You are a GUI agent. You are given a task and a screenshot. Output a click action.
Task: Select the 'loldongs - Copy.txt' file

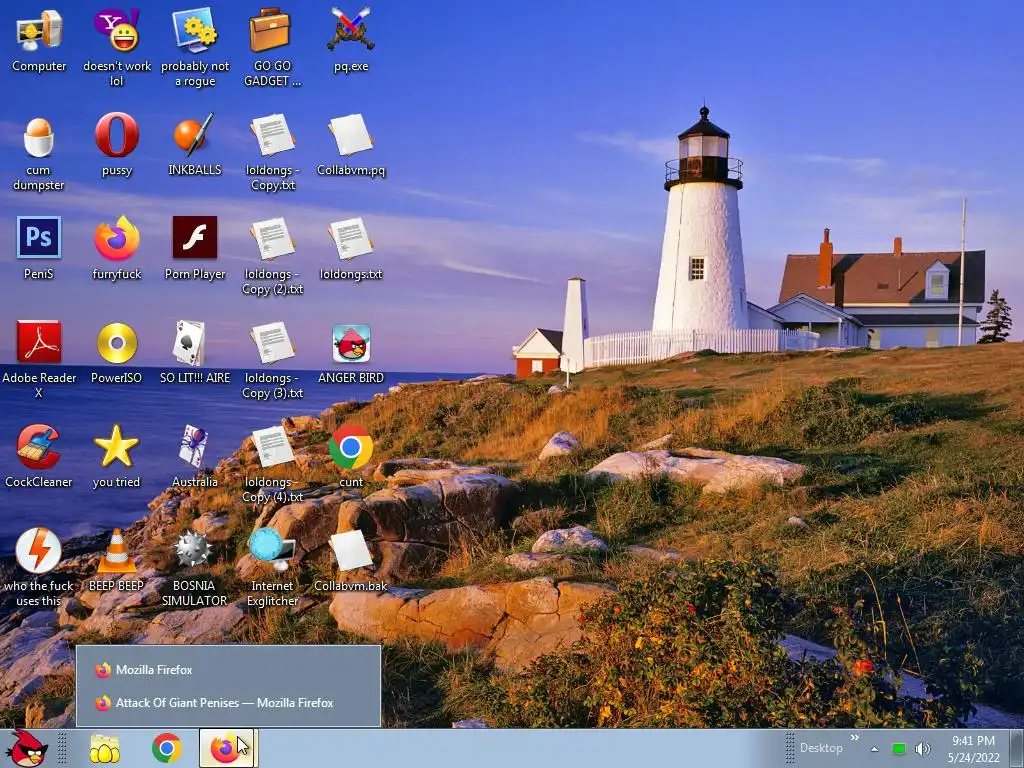pos(272,152)
